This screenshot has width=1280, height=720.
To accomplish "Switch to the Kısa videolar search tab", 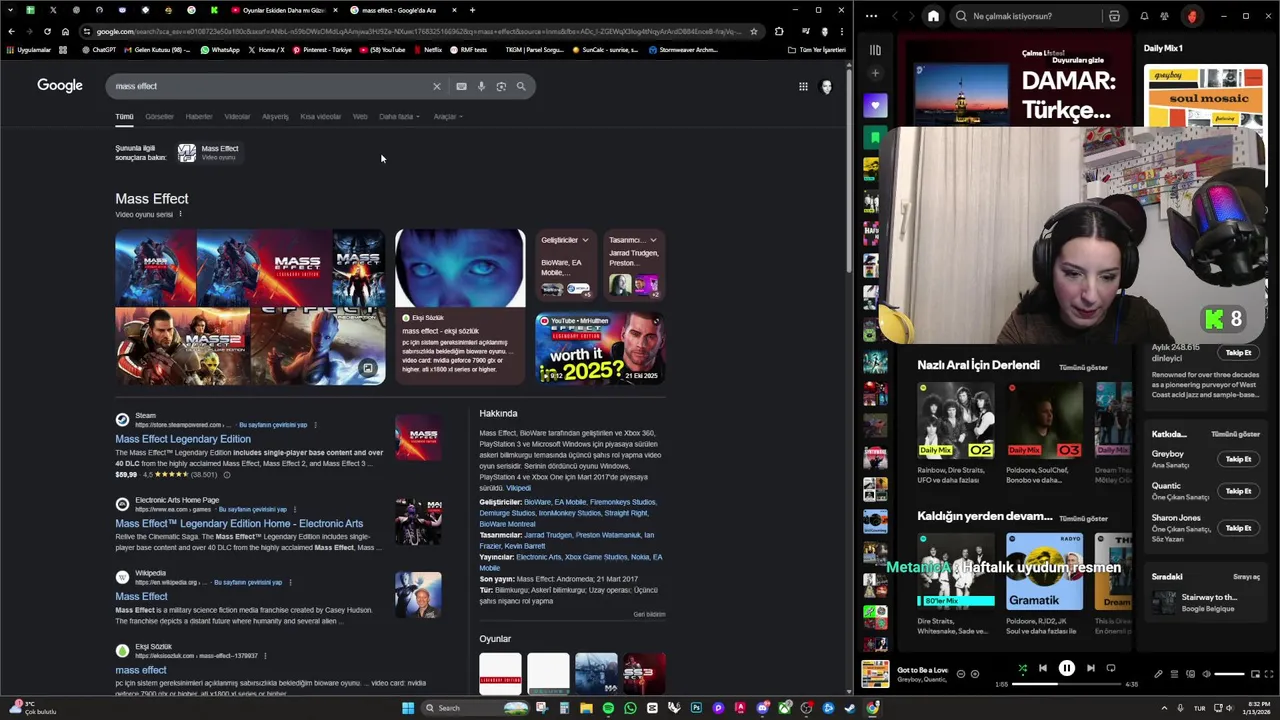I will click(x=321, y=117).
